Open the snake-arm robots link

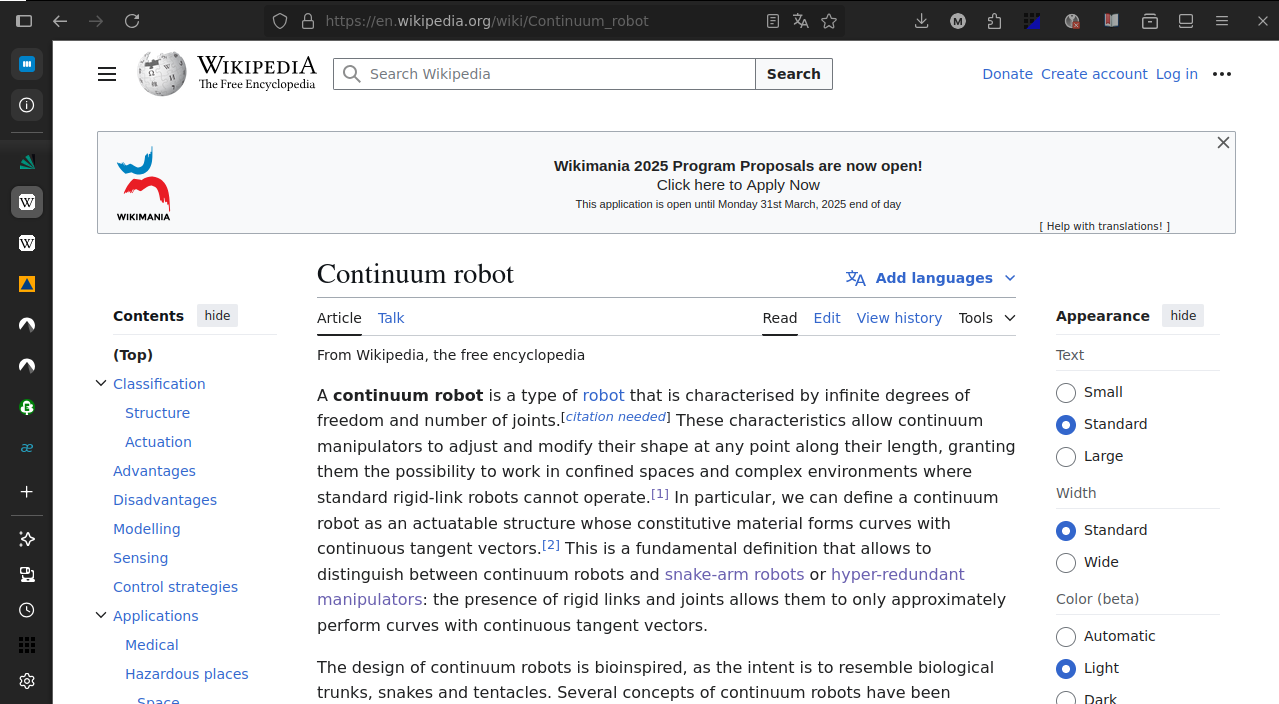(x=734, y=574)
